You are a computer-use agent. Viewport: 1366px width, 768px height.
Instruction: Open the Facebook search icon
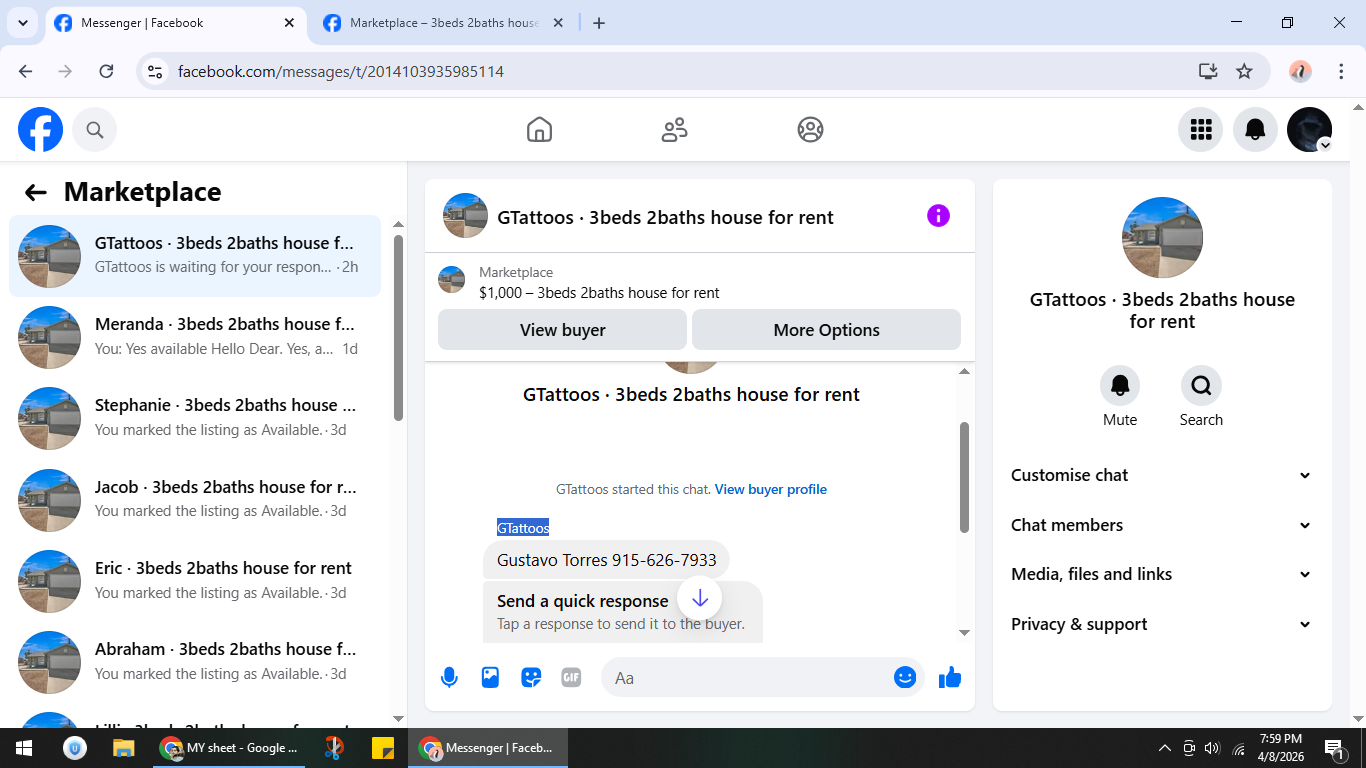pyautogui.click(x=95, y=130)
